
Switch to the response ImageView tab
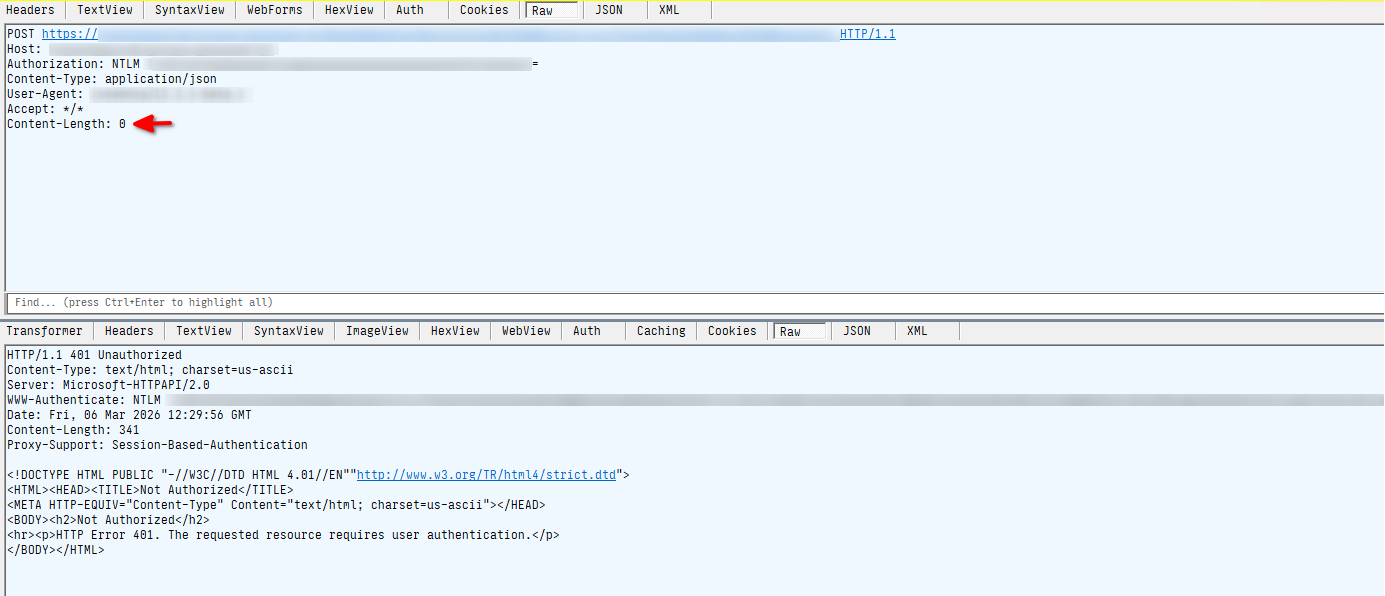(x=377, y=331)
